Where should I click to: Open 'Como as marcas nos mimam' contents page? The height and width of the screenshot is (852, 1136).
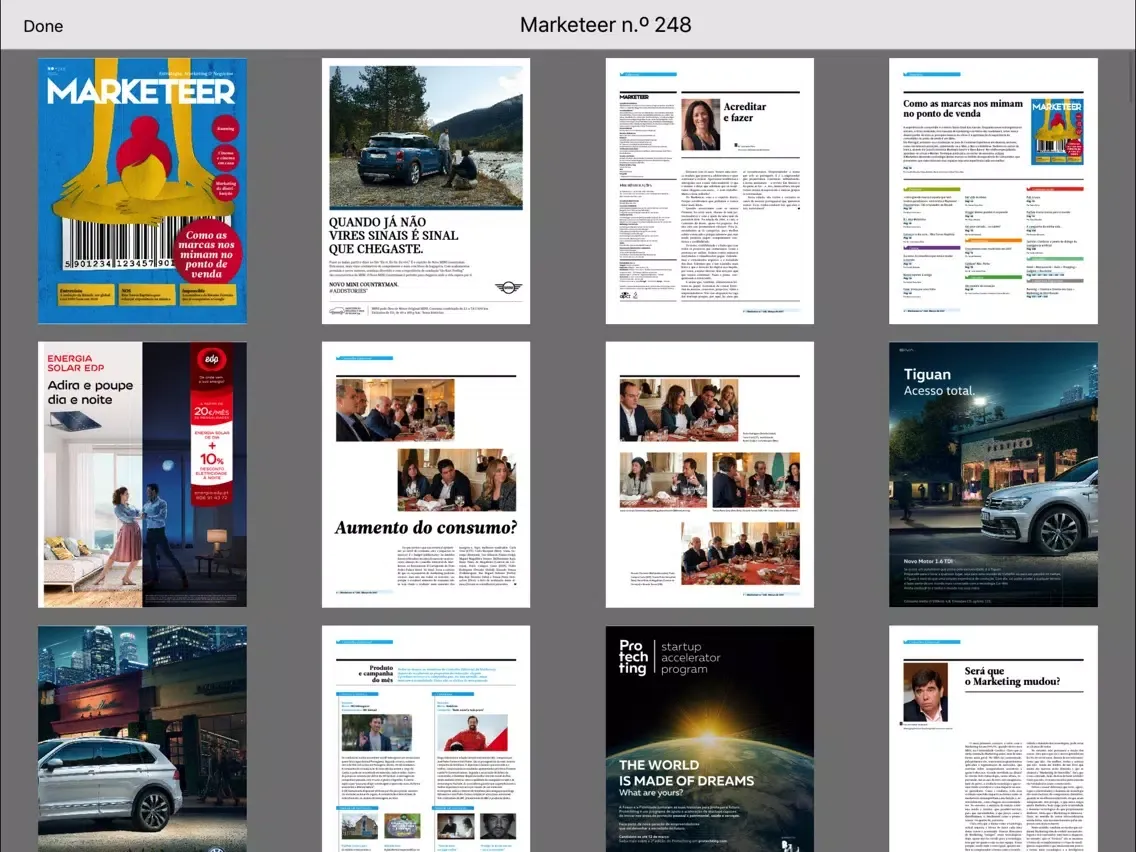[993, 191]
